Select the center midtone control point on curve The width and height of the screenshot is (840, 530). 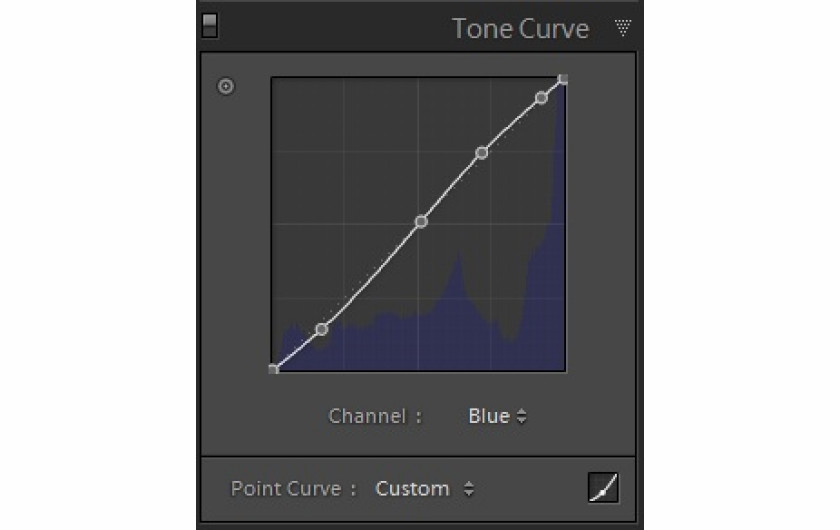(421, 222)
